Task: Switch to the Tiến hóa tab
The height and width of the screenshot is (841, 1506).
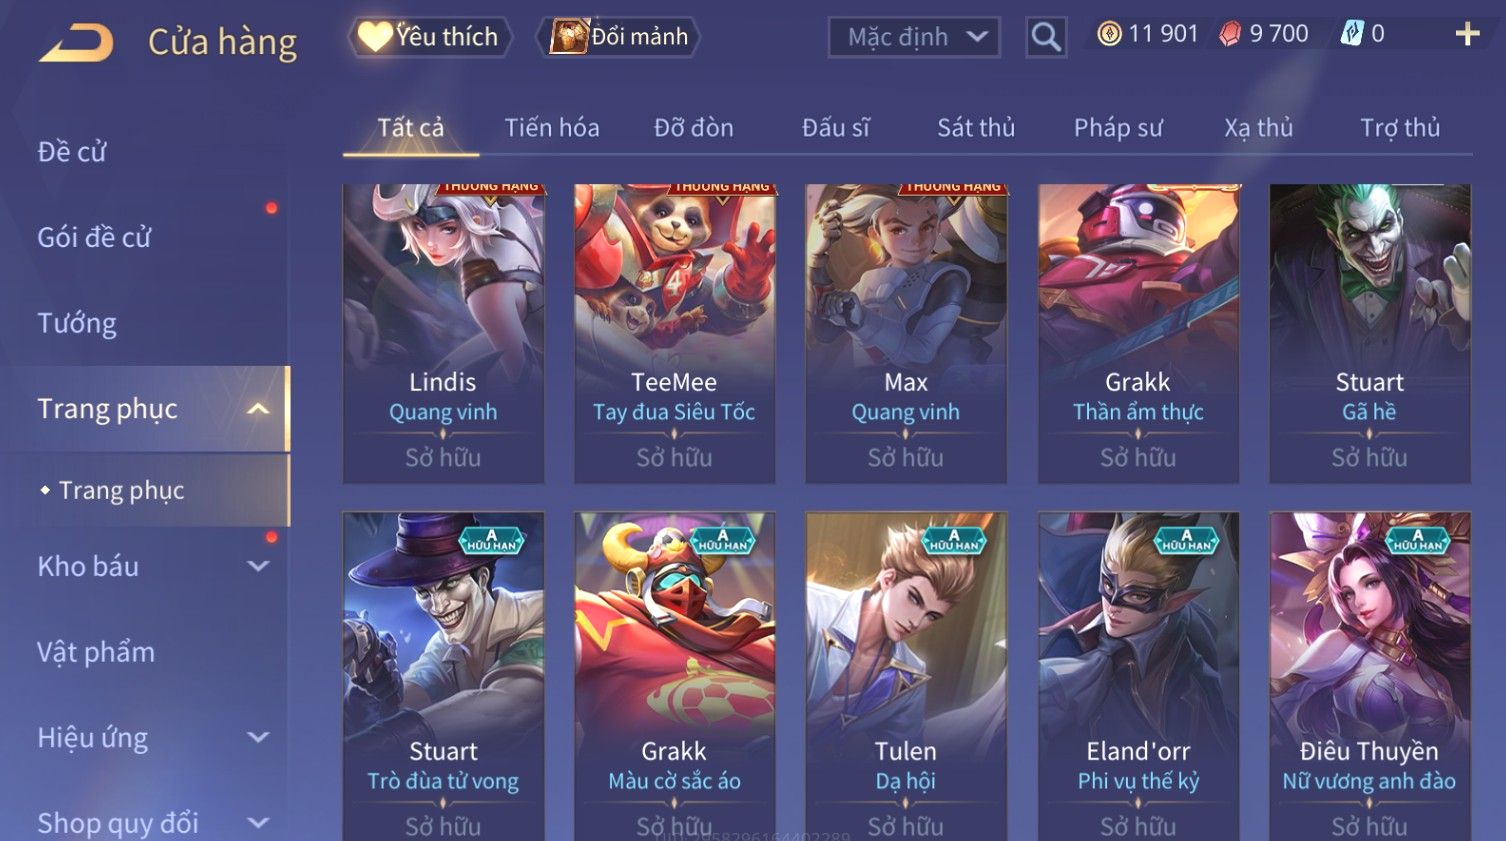Action: [552, 128]
